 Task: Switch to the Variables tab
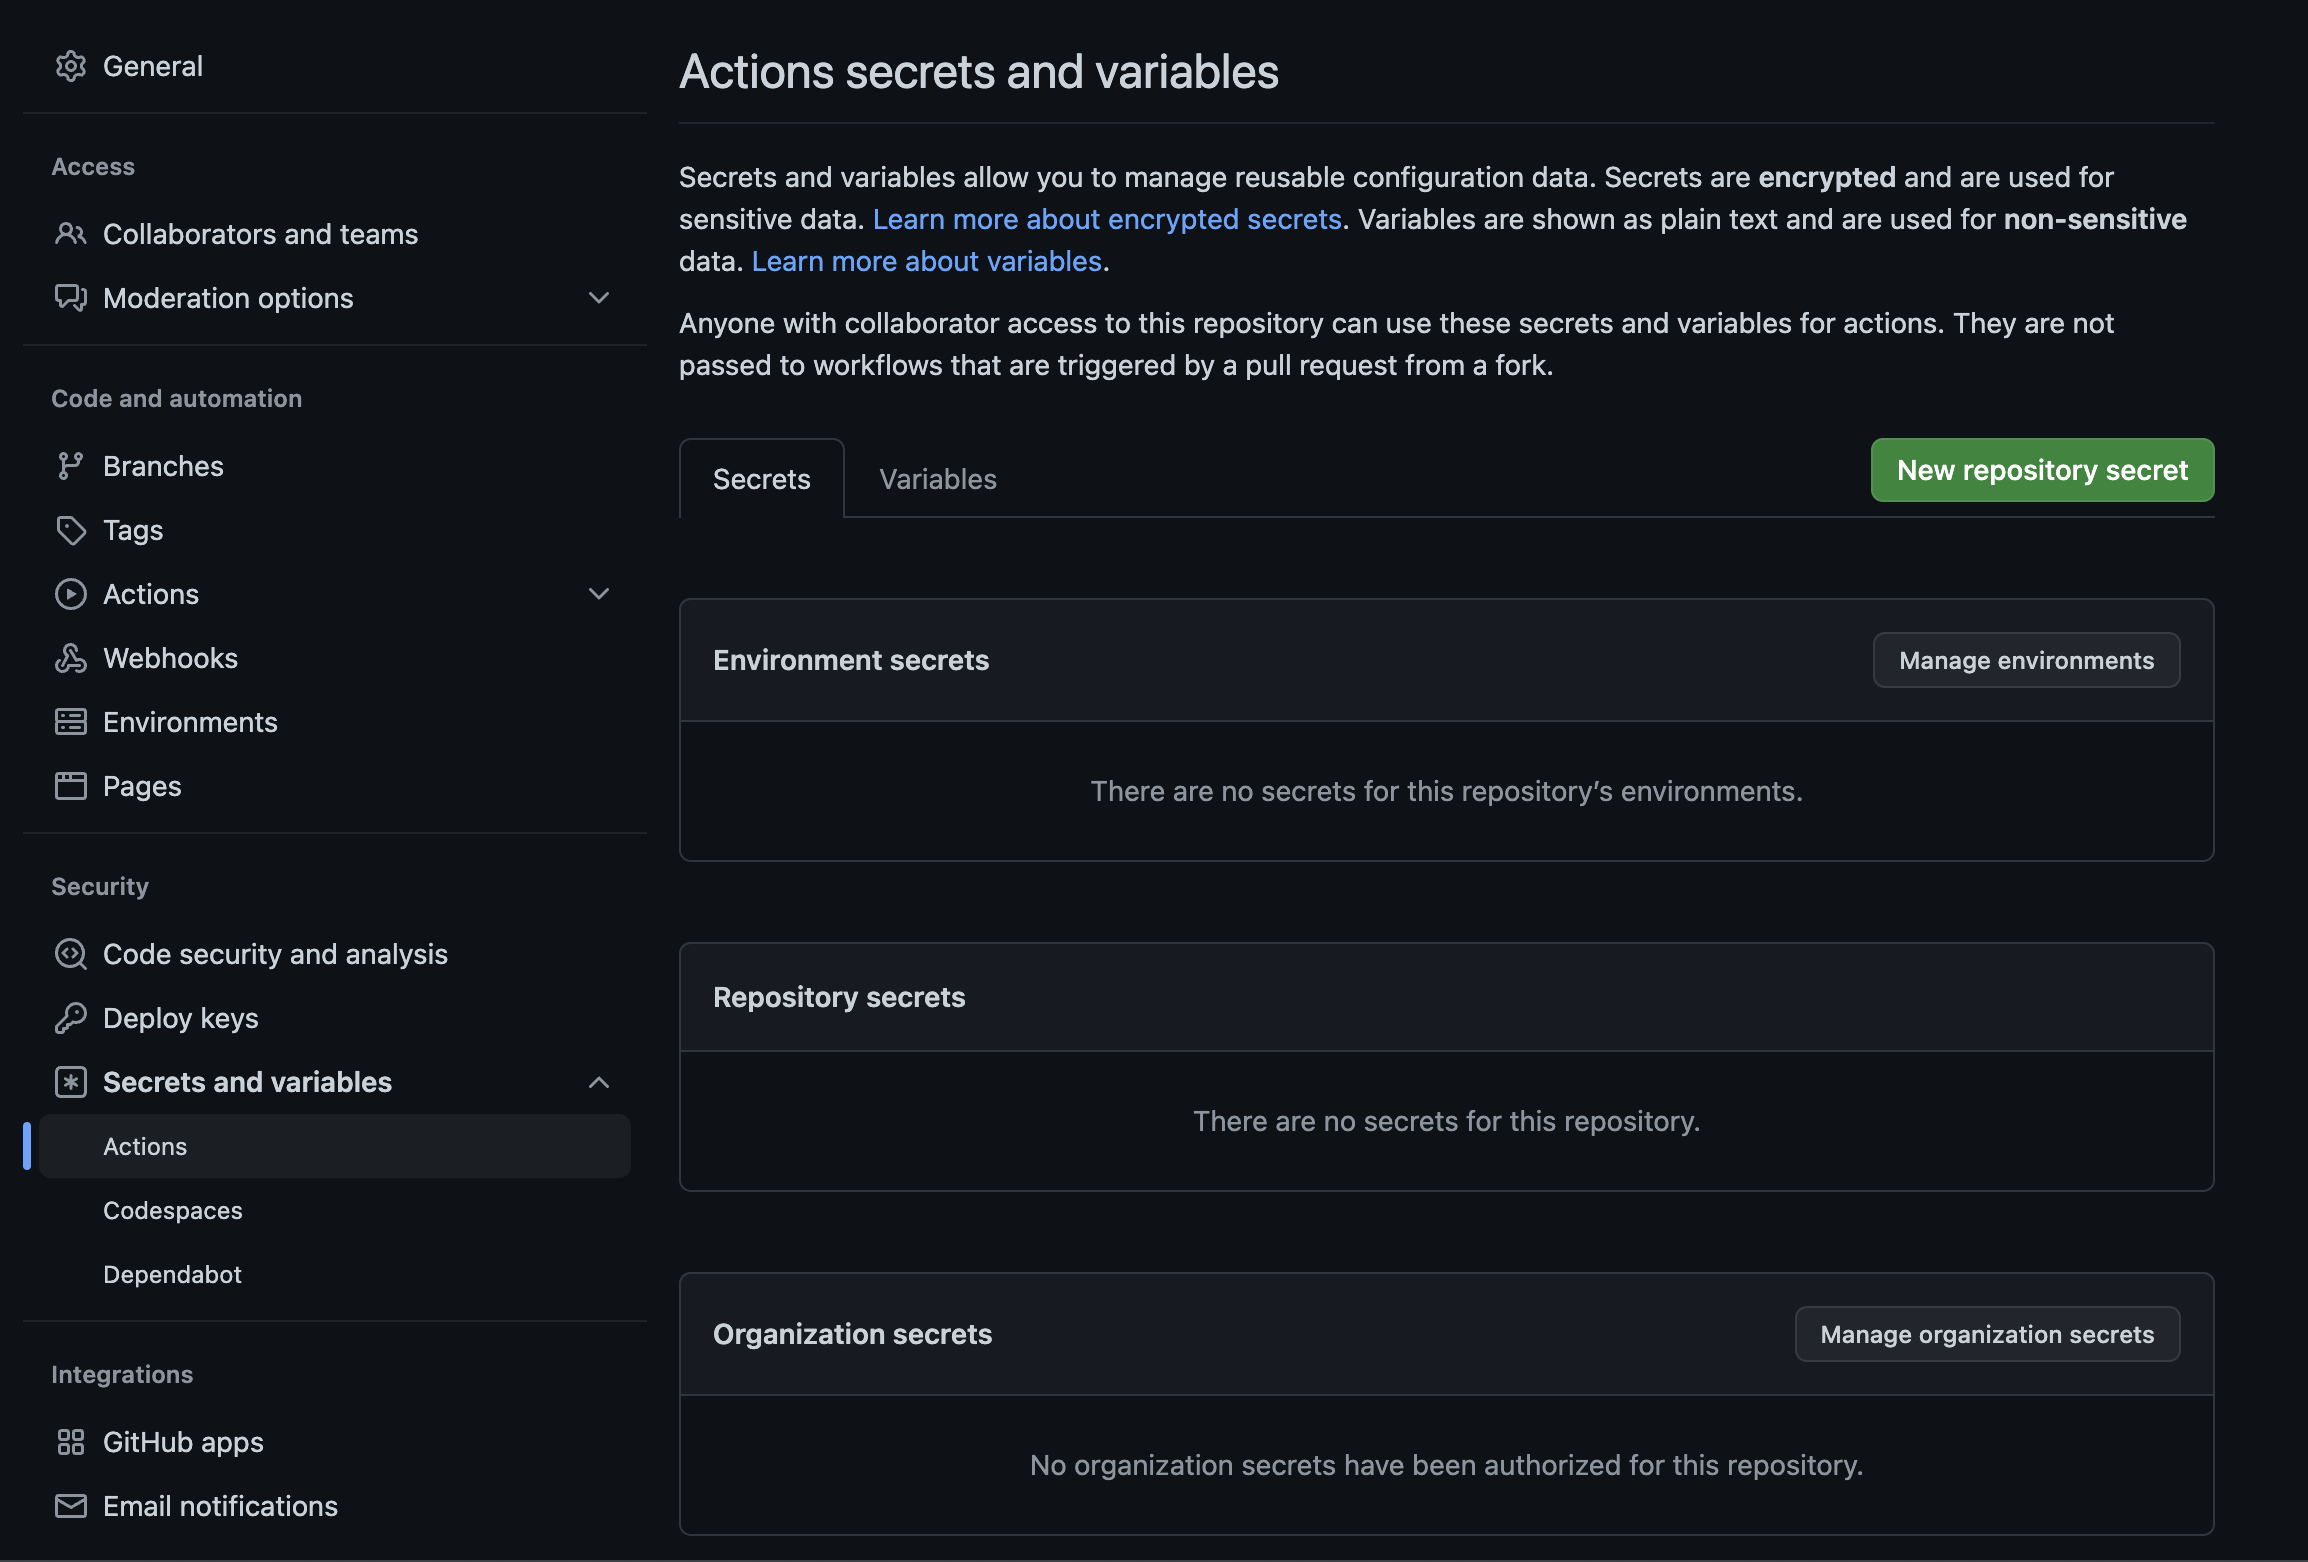[937, 479]
